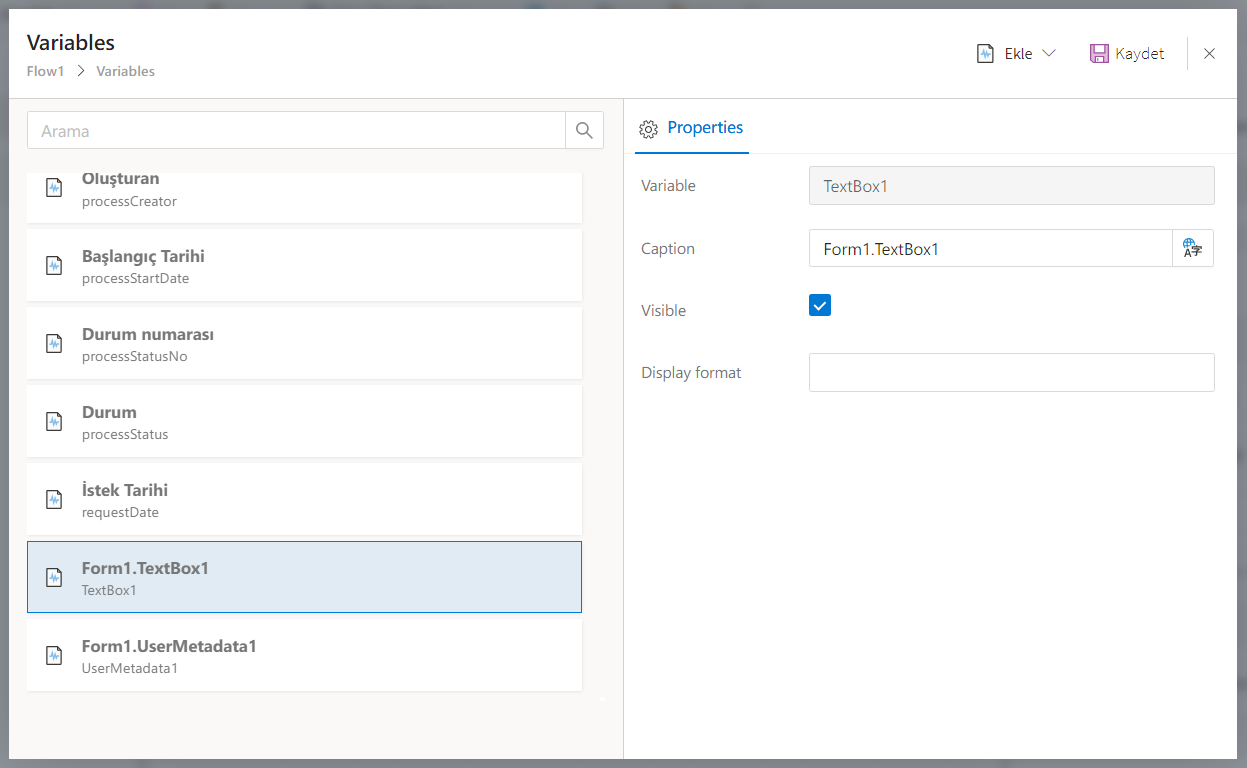Viewport: 1247px width, 768px height.
Task: Select the Durum processStatus variable
Action: tap(304, 422)
